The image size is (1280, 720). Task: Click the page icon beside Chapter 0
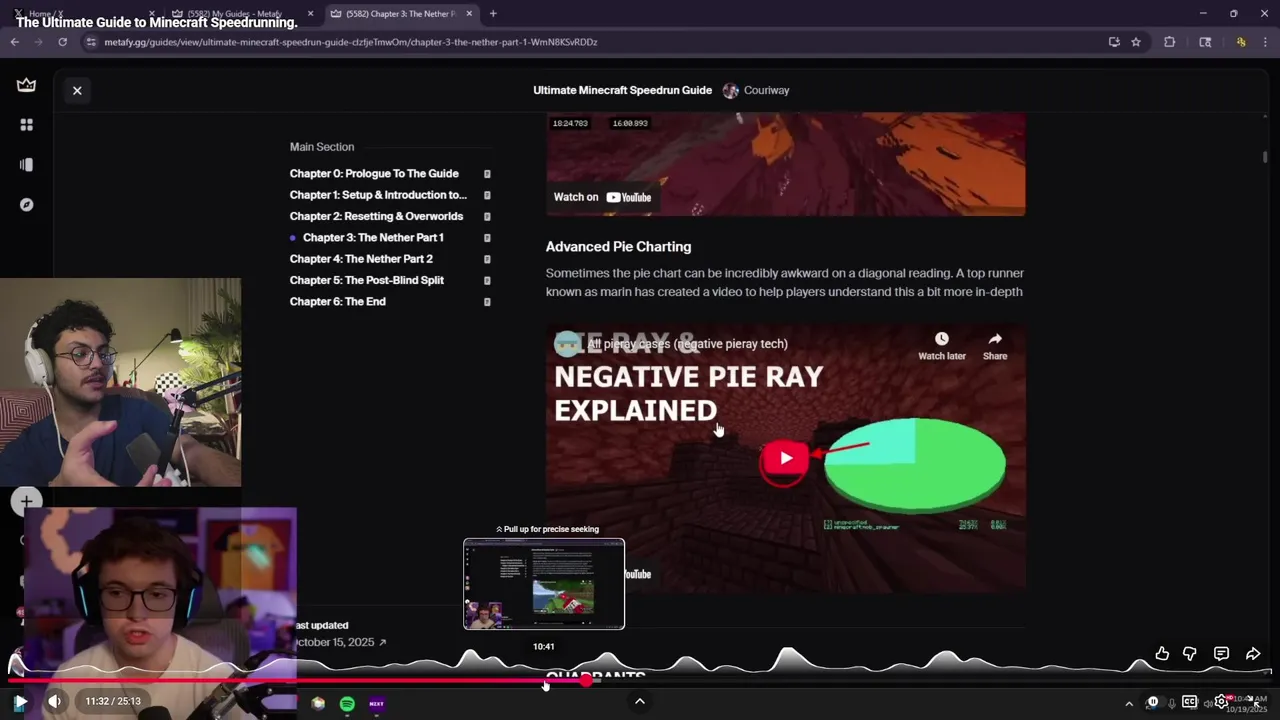487,174
